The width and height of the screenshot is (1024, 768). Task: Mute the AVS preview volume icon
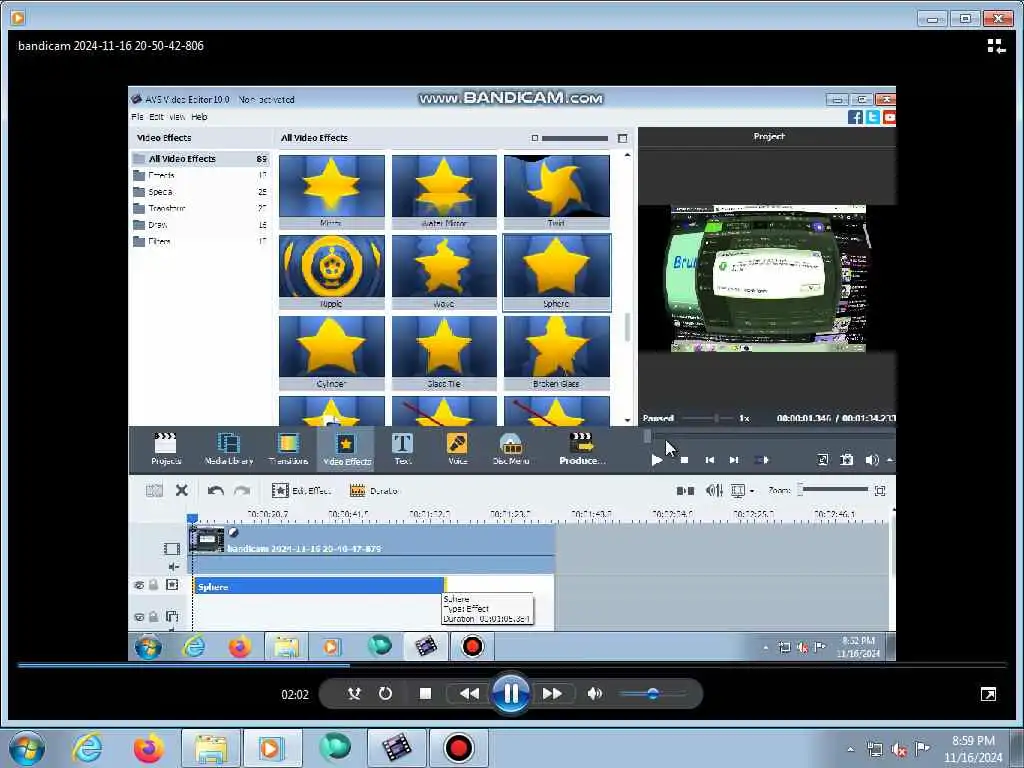tap(871, 460)
